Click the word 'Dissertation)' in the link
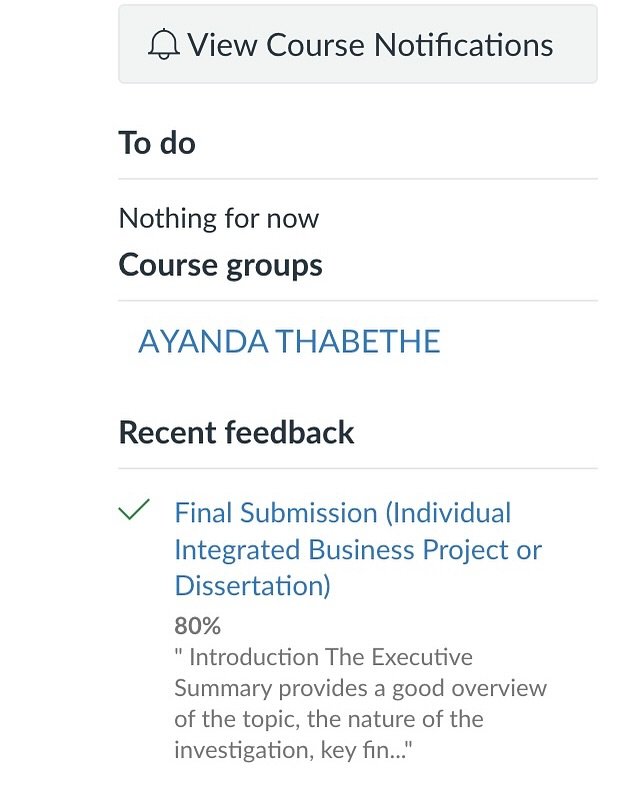Image resolution: width=643 pixels, height=803 pixels. coord(252,586)
